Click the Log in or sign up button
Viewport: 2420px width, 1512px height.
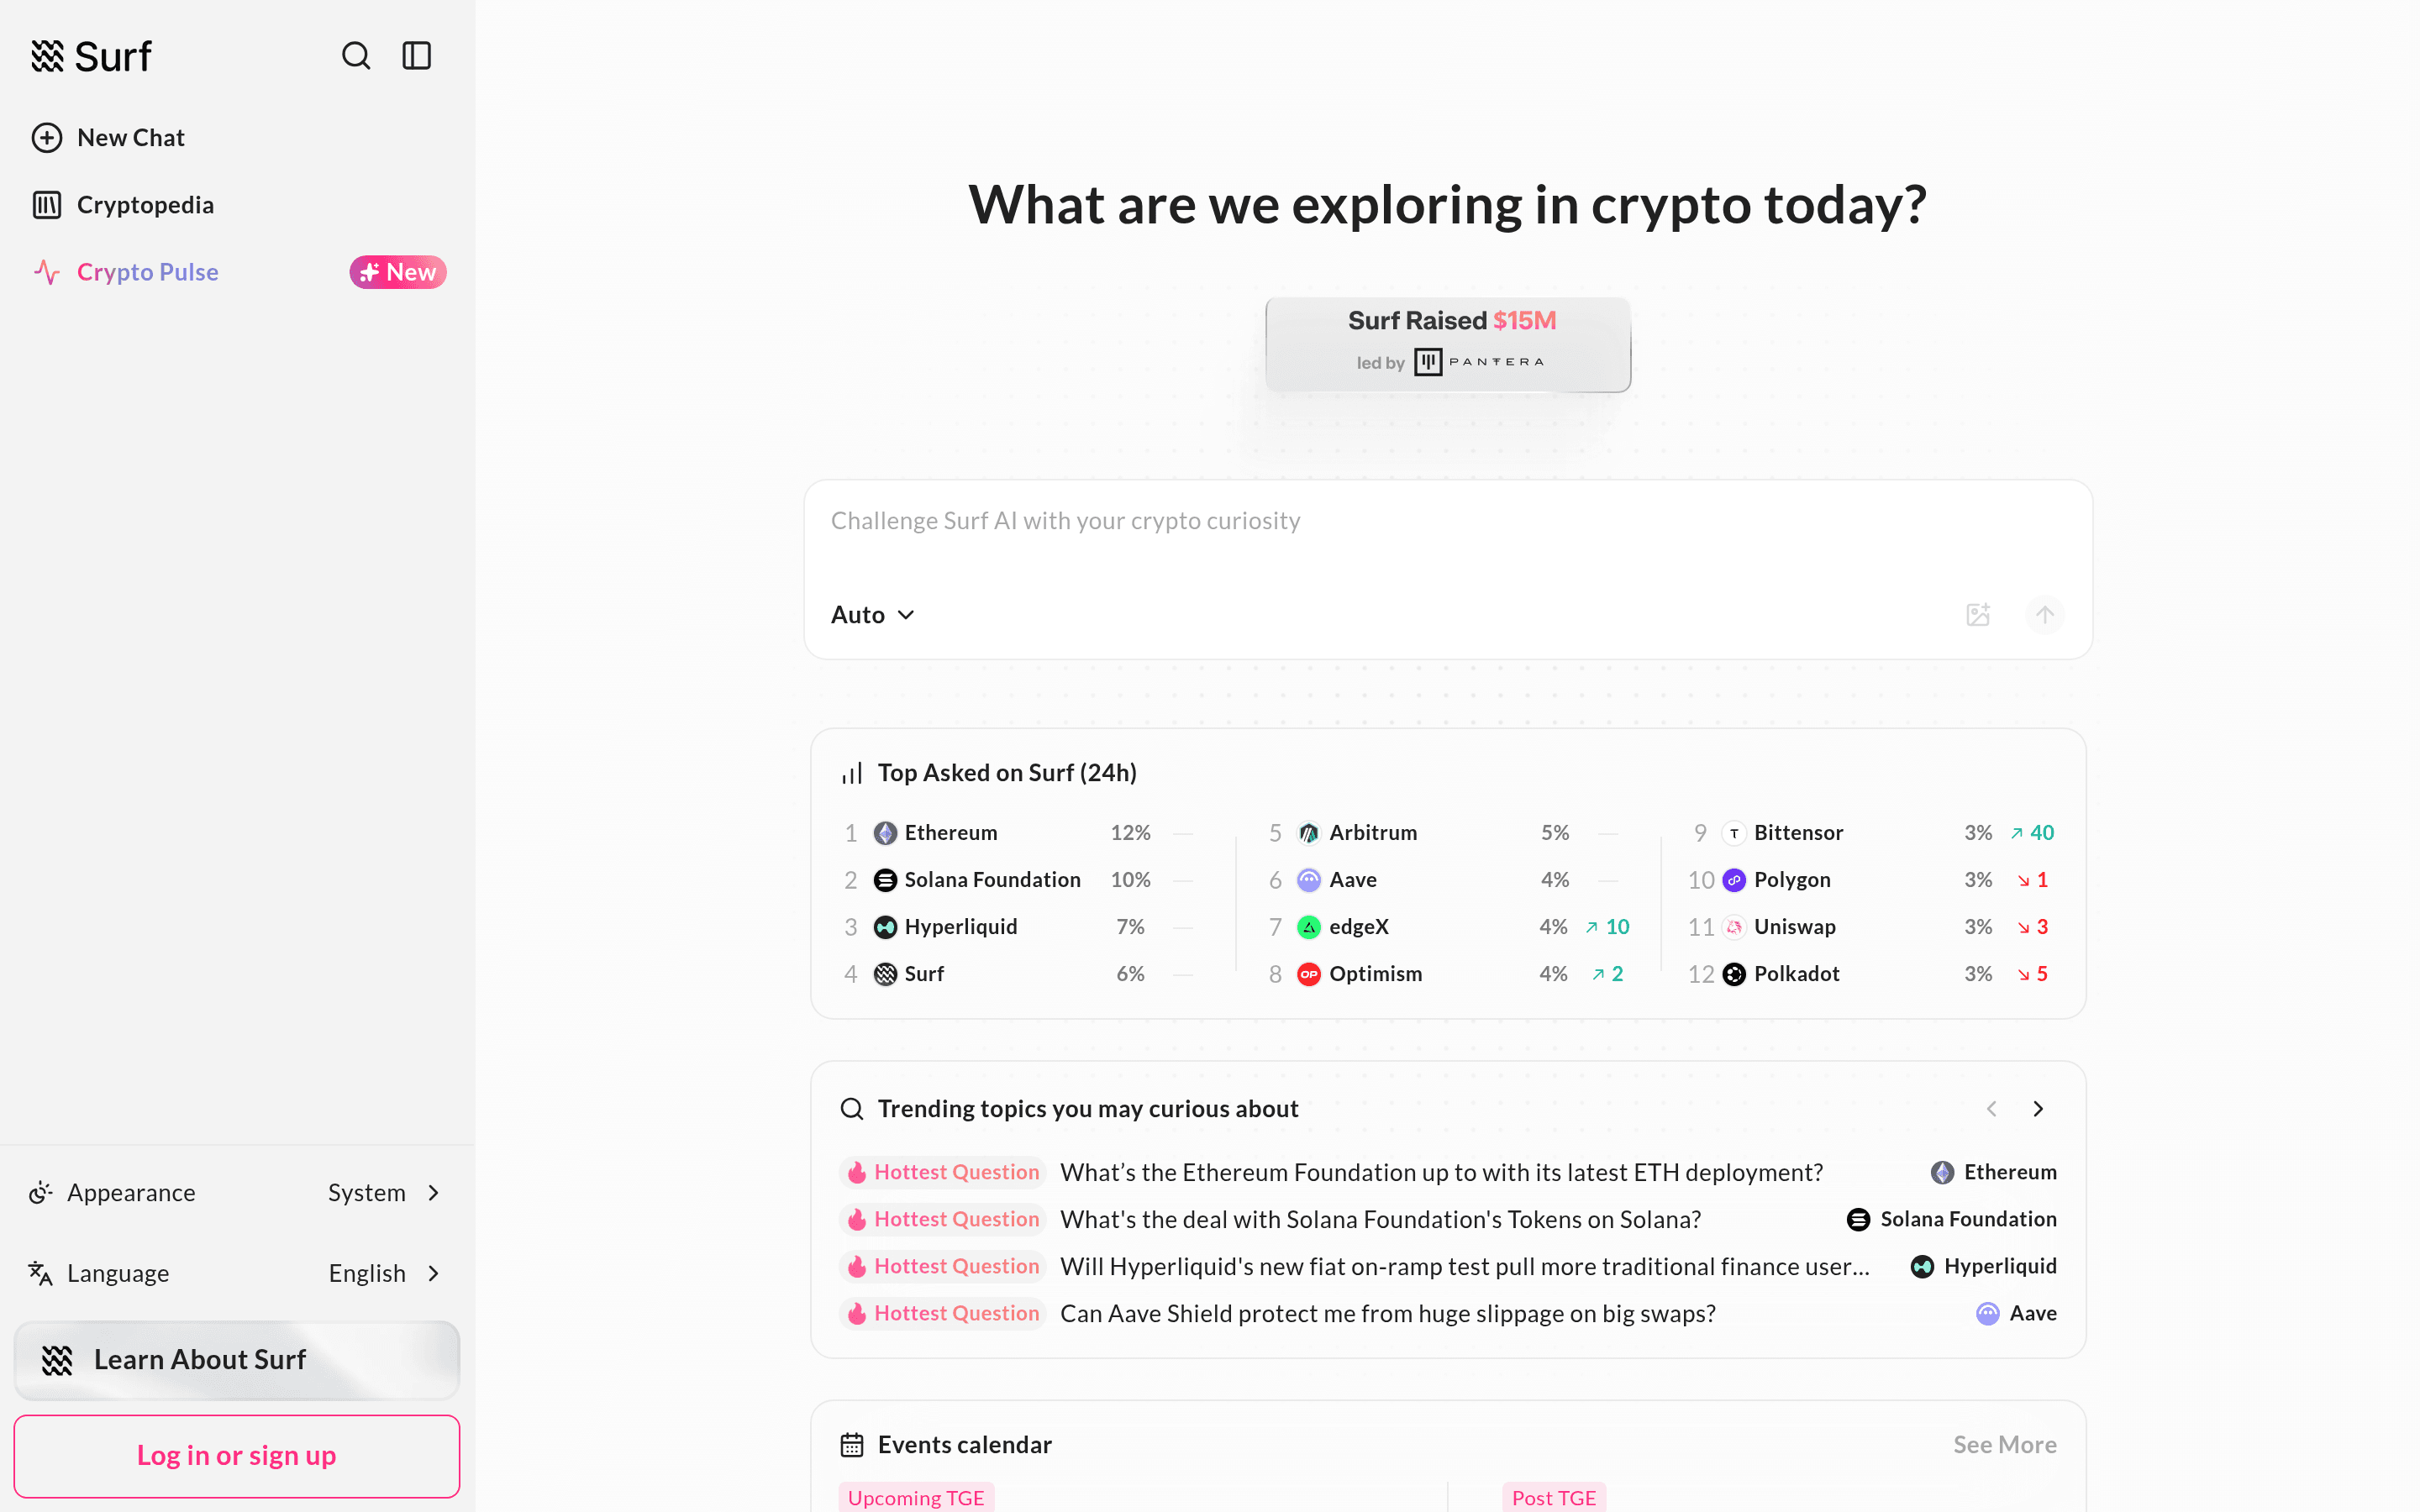pyautogui.click(x=236, y=1455)
